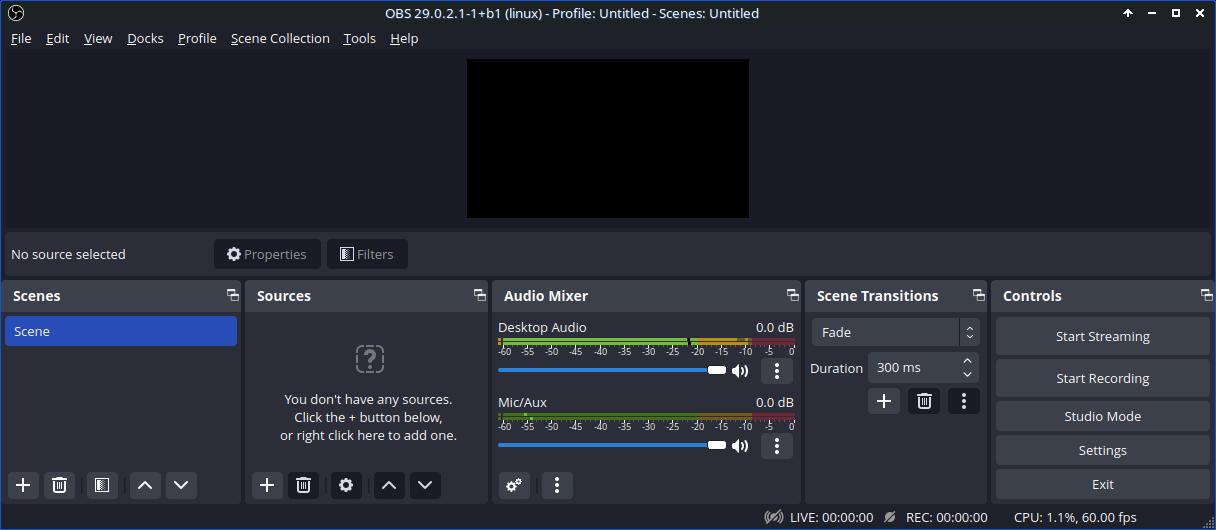Screen dimensions: 1216x530
Task: Mute Mic/Aux speaker icon
Action: coord(740,446)
